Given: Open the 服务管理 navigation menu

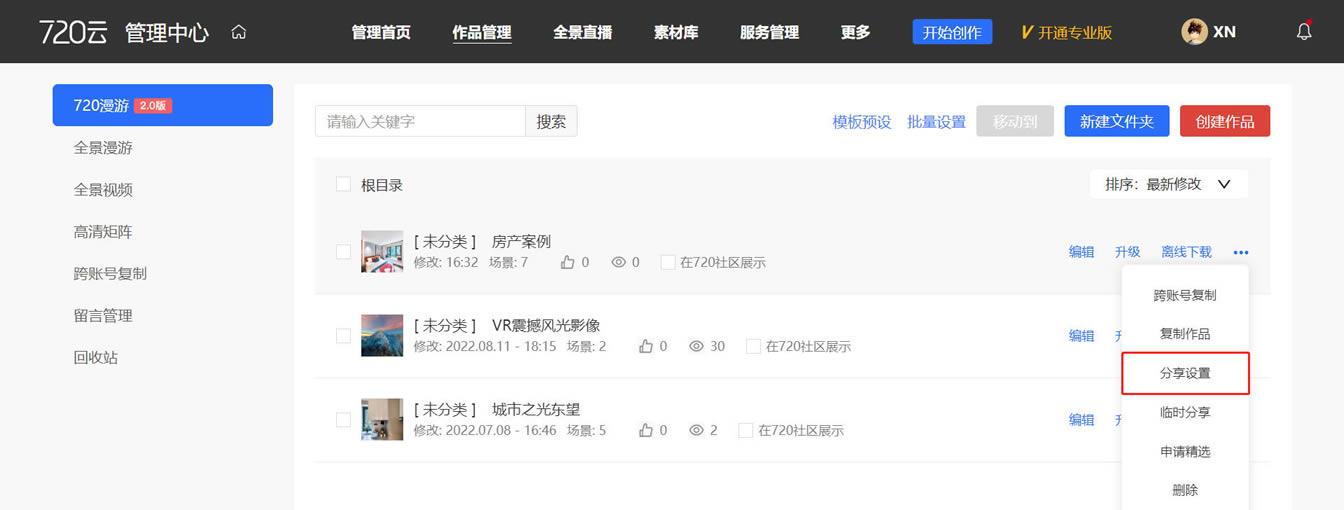Looking at the screenshot, I should pos(769,32).
